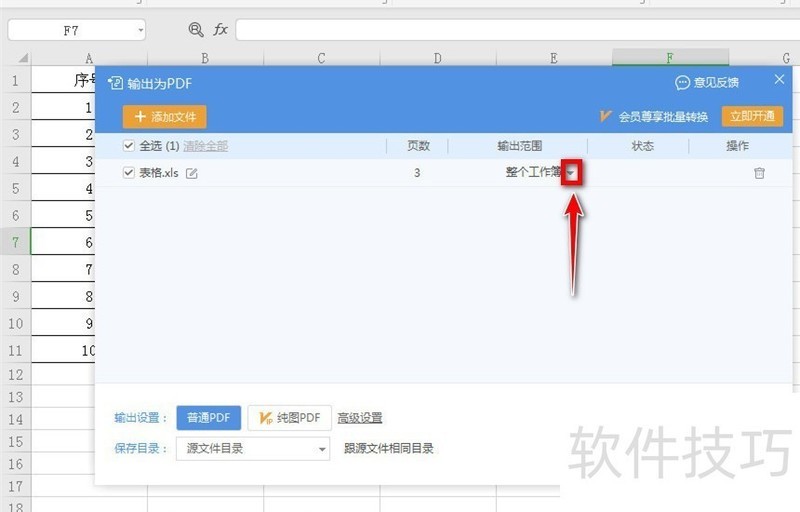Image resolution: width=800 pixels, height=512 pixels.
Task: Click cell A9 containing 8
Action: (63, 296)
